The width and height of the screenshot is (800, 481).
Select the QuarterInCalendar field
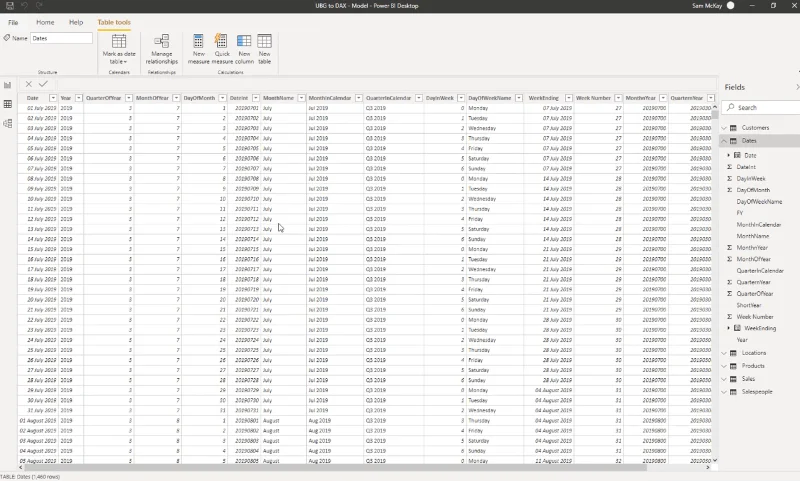click(x=760, y=271)
